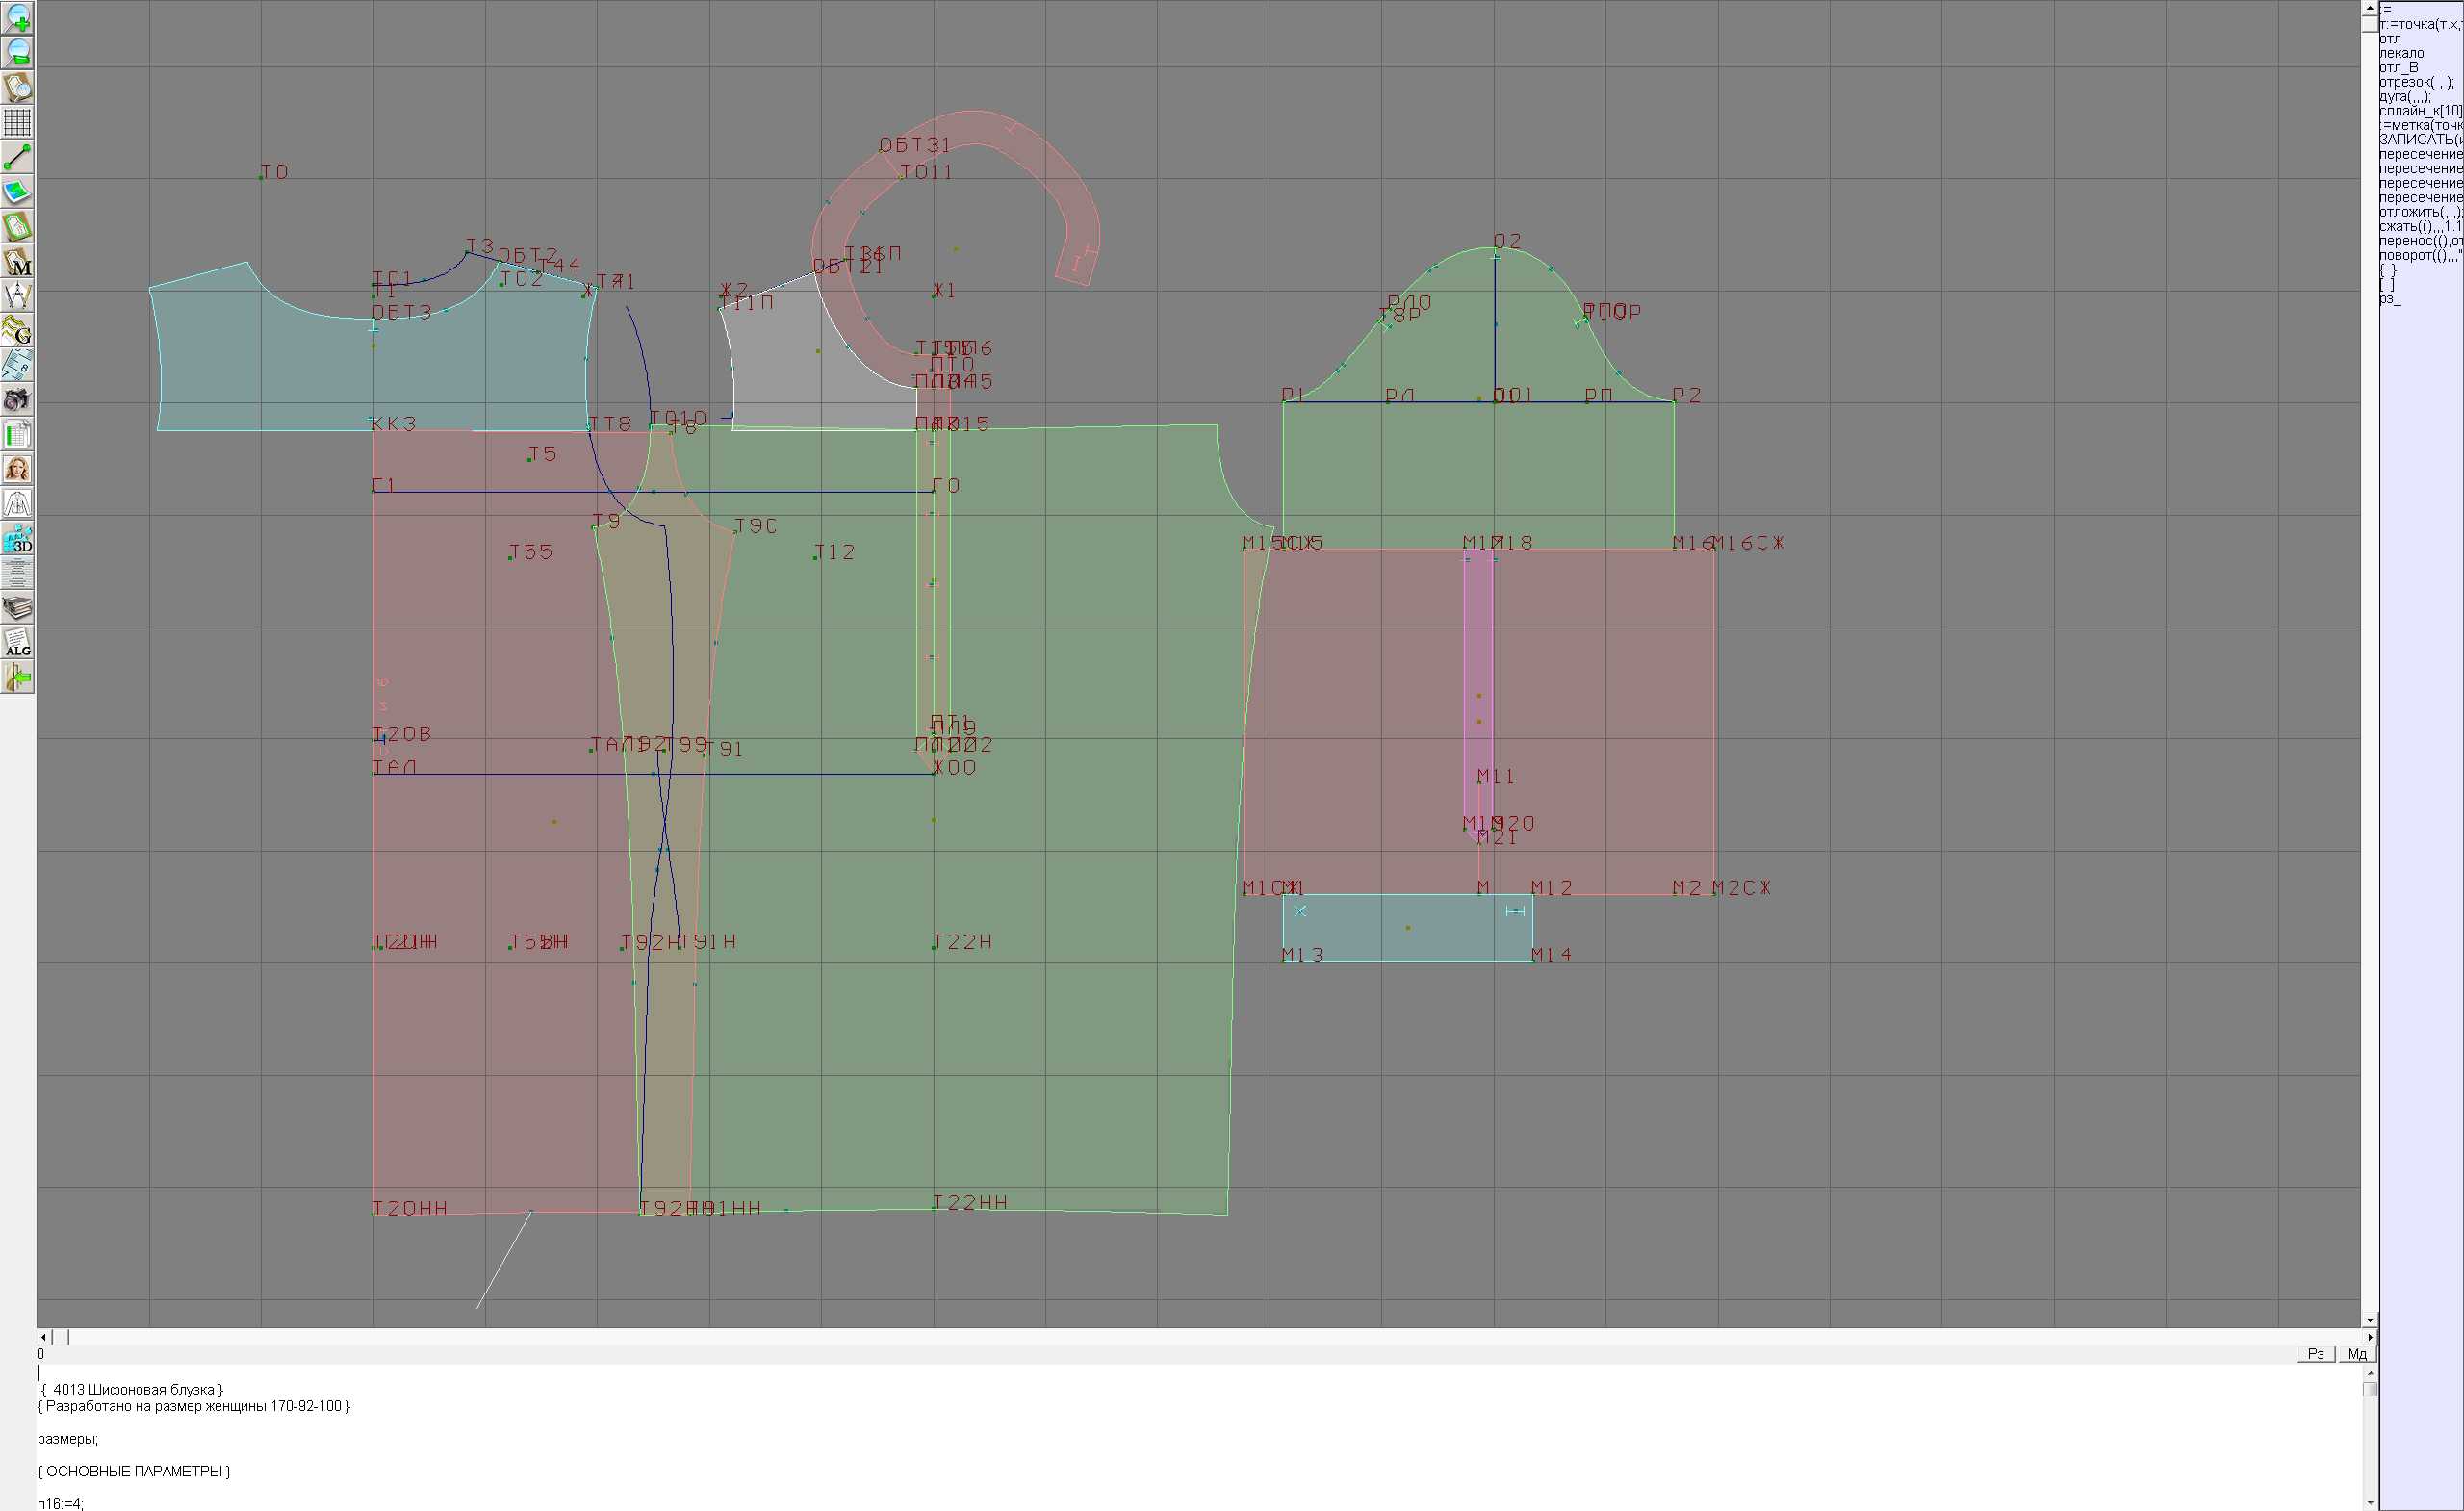Click the woman's portrait icon

[17, 469]
